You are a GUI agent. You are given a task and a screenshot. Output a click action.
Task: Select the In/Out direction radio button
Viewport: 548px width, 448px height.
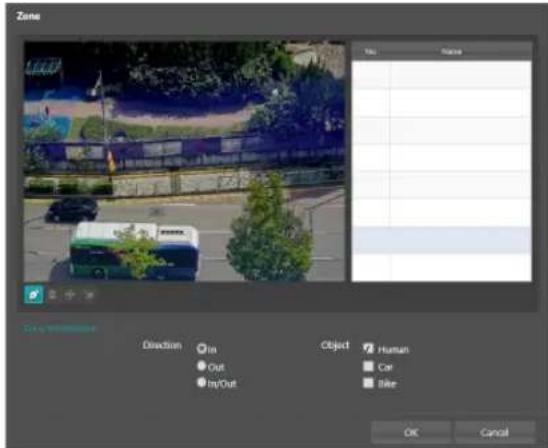click(202, 383)
